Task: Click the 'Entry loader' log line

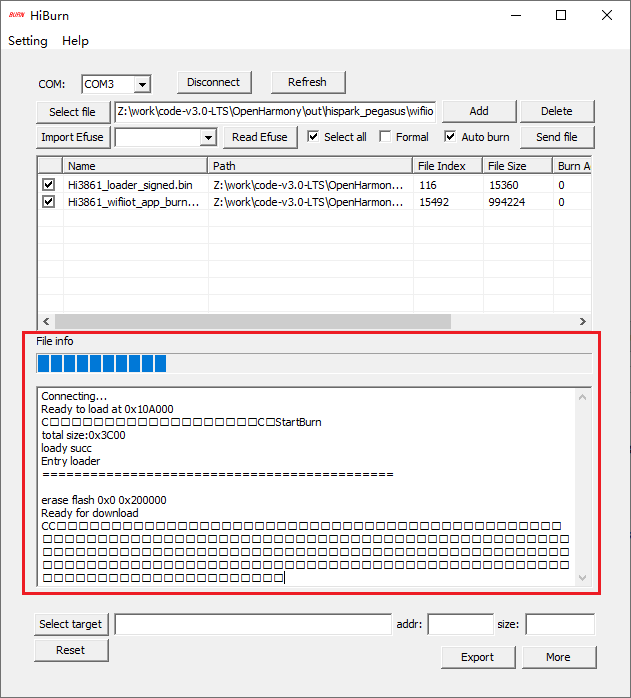Action: point(71,461)
